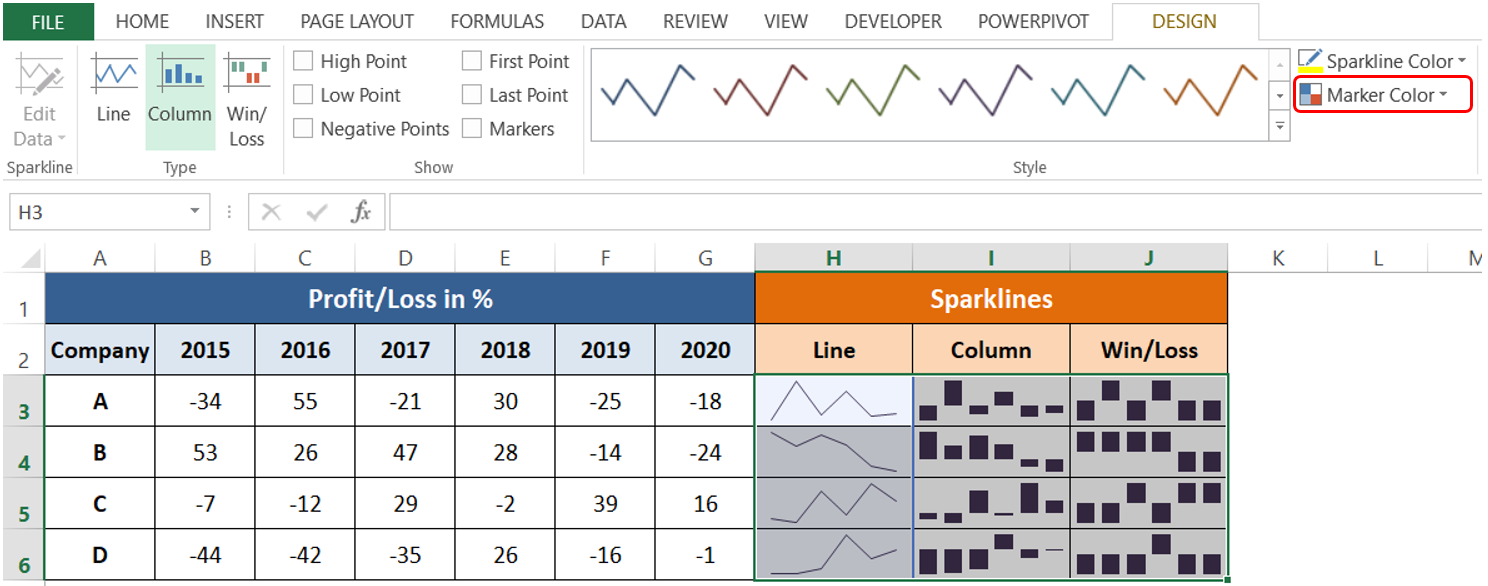This screenshot has height=586, width=1488.
Task: Open the DEVELOPER ribbon section
Action: 893,21
